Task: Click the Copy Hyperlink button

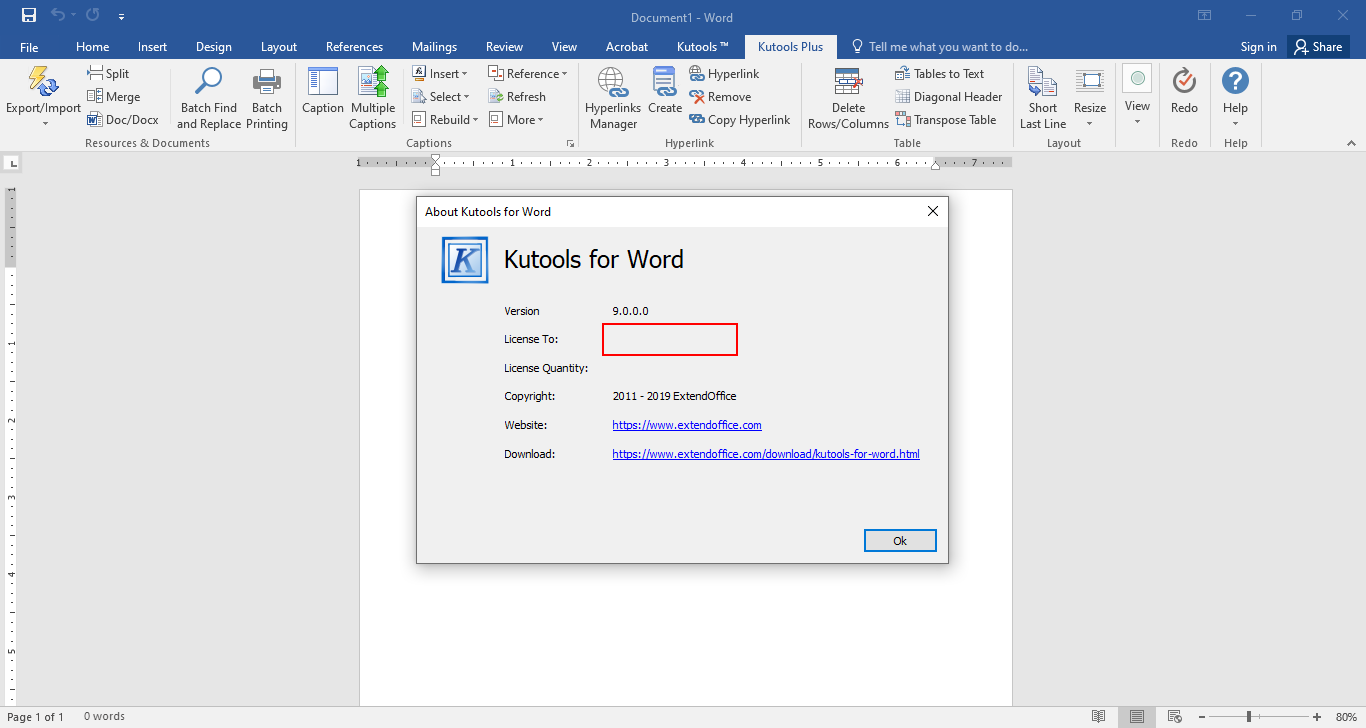Action: coord(740,120)
